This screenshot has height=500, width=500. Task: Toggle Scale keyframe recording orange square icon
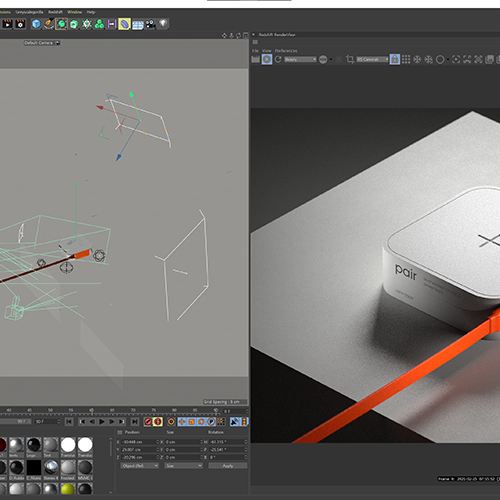click(192, 422)
